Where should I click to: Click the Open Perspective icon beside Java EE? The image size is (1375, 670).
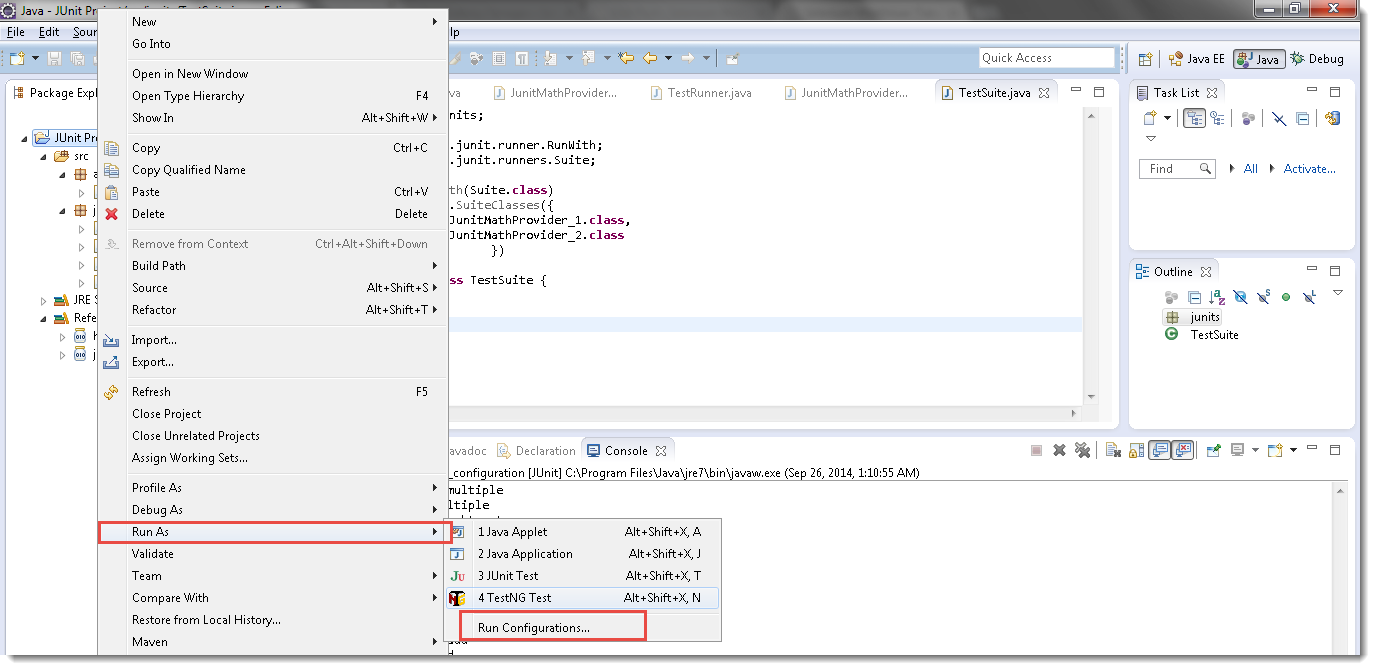1145,59
